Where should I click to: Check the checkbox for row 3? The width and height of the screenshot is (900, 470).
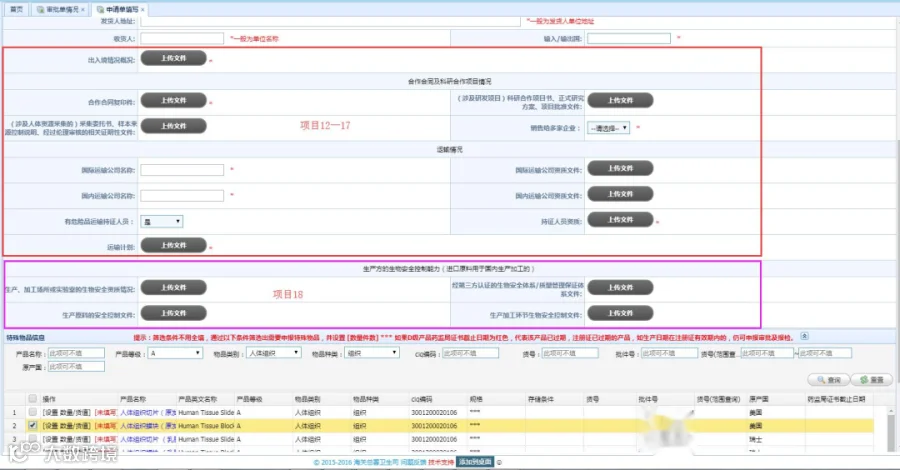[x=33, y=438]
